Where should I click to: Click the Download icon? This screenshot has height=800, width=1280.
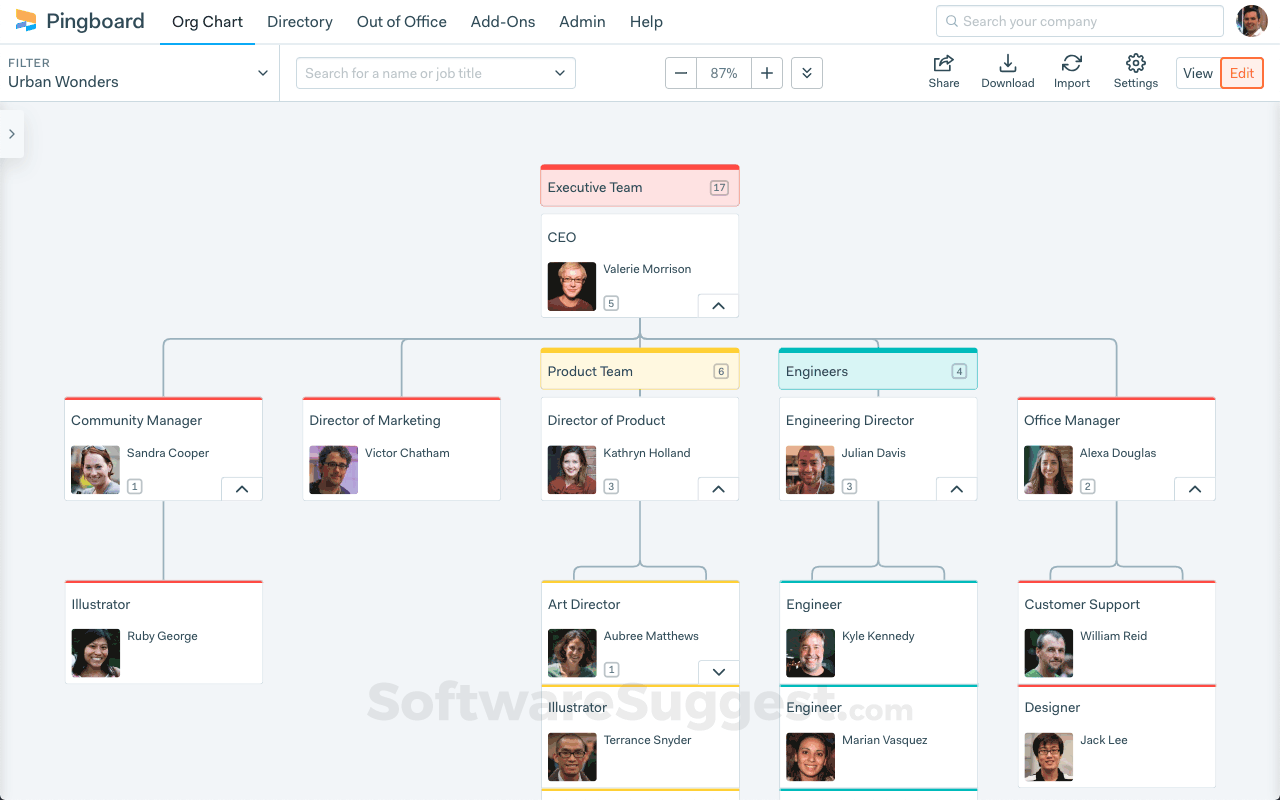tap(1007, 64)
